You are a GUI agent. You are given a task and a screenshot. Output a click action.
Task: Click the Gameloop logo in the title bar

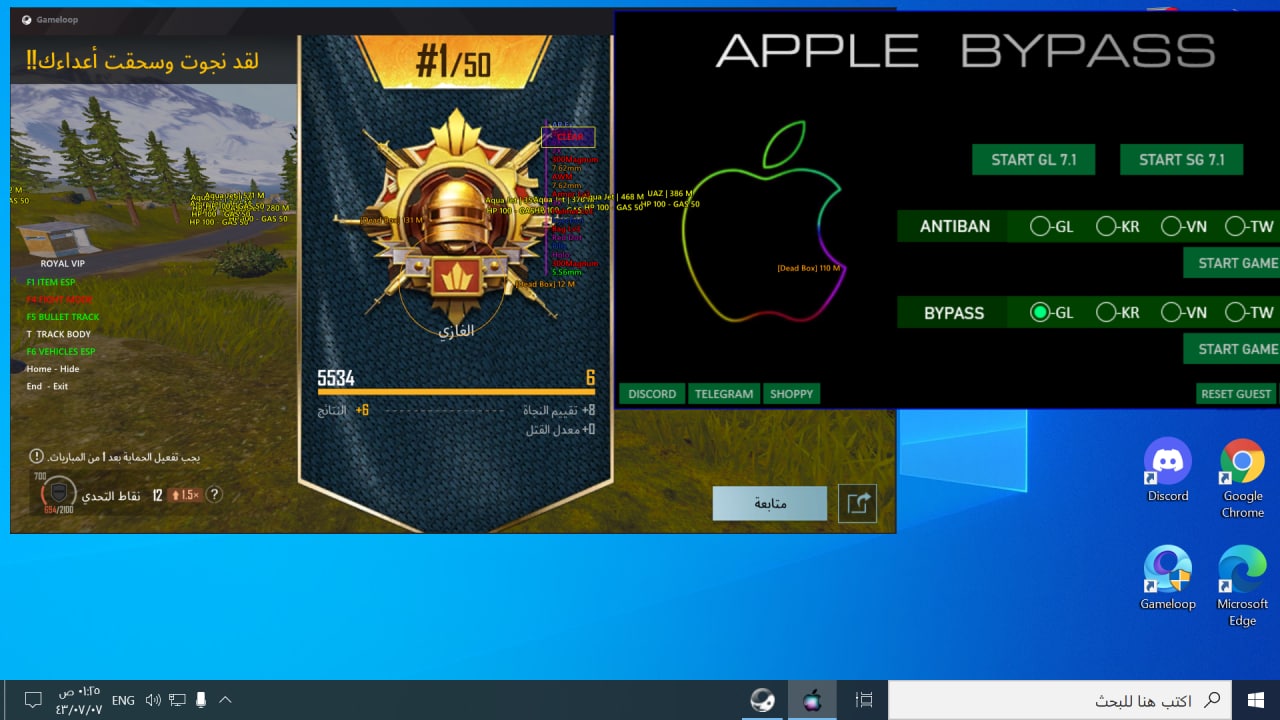[26, 19]
